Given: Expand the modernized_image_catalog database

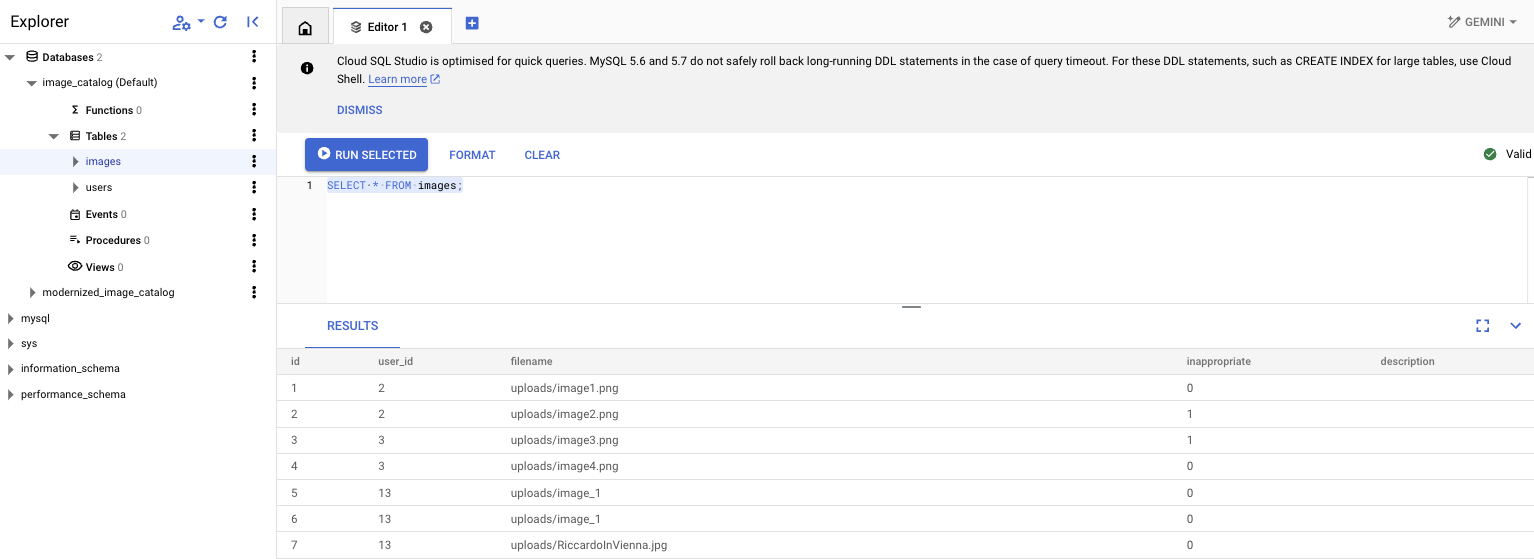Looking at the screenshot, I should (x=32, y=293).
